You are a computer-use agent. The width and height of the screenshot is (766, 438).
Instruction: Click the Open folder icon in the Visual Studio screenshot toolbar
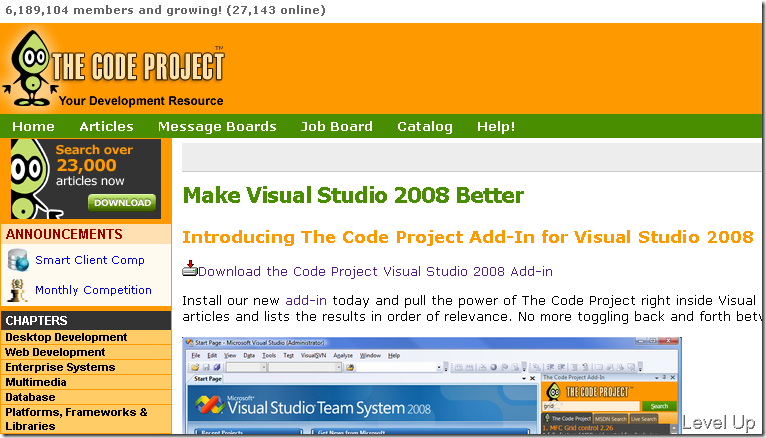point(195,368)
